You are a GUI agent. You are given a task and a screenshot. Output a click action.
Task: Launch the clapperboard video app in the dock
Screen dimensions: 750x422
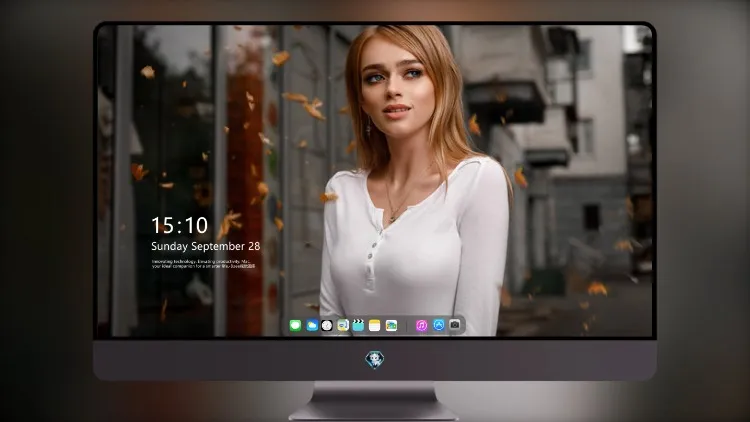pos(358,325)
